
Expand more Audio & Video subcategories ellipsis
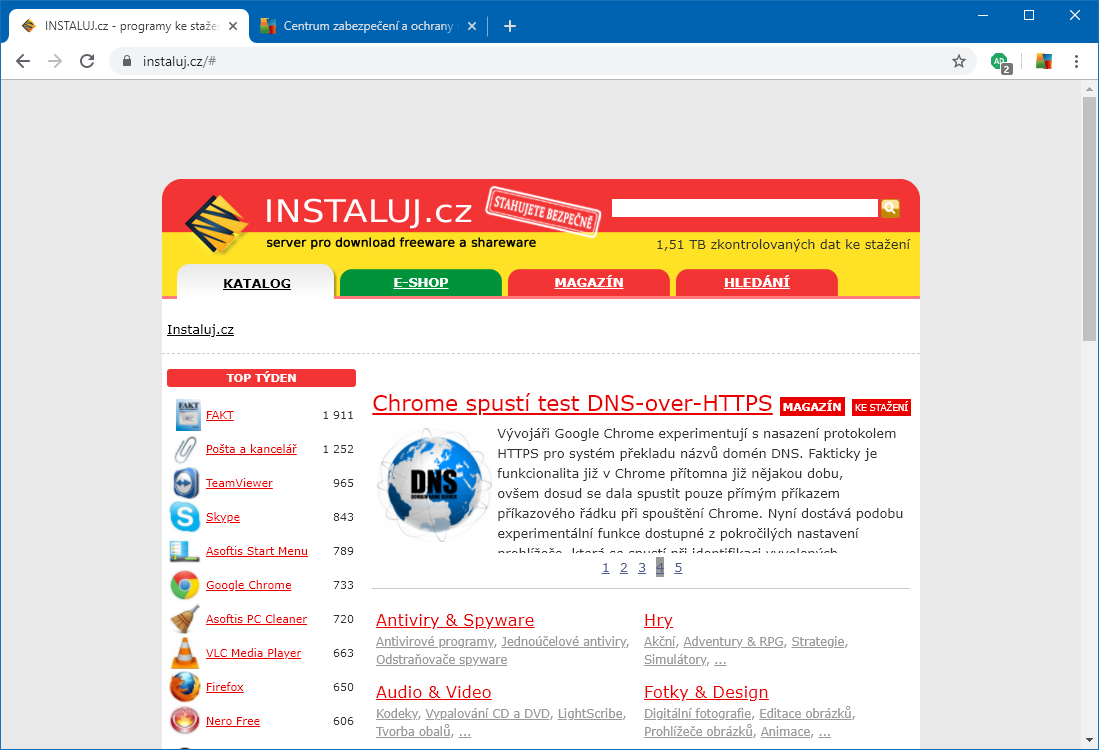pyautogui.click(x=464, y=732)
